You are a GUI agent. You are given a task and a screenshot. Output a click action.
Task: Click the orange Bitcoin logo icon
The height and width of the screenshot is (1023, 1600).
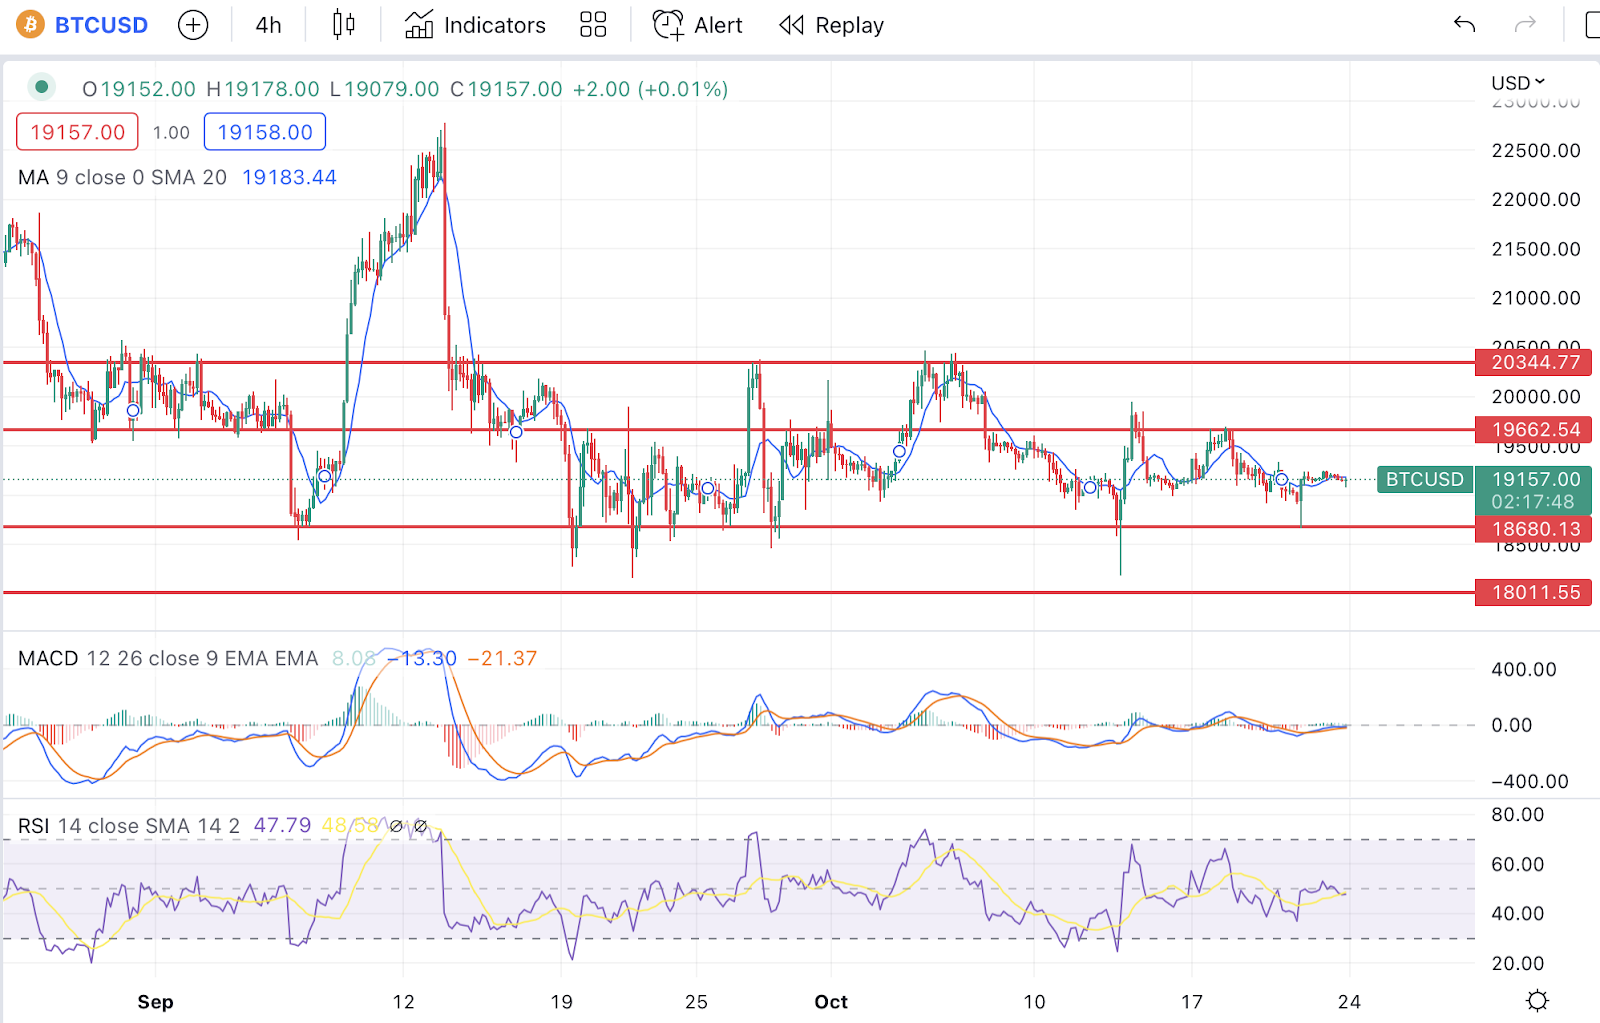pyautogui.click(x=30, y=25)
